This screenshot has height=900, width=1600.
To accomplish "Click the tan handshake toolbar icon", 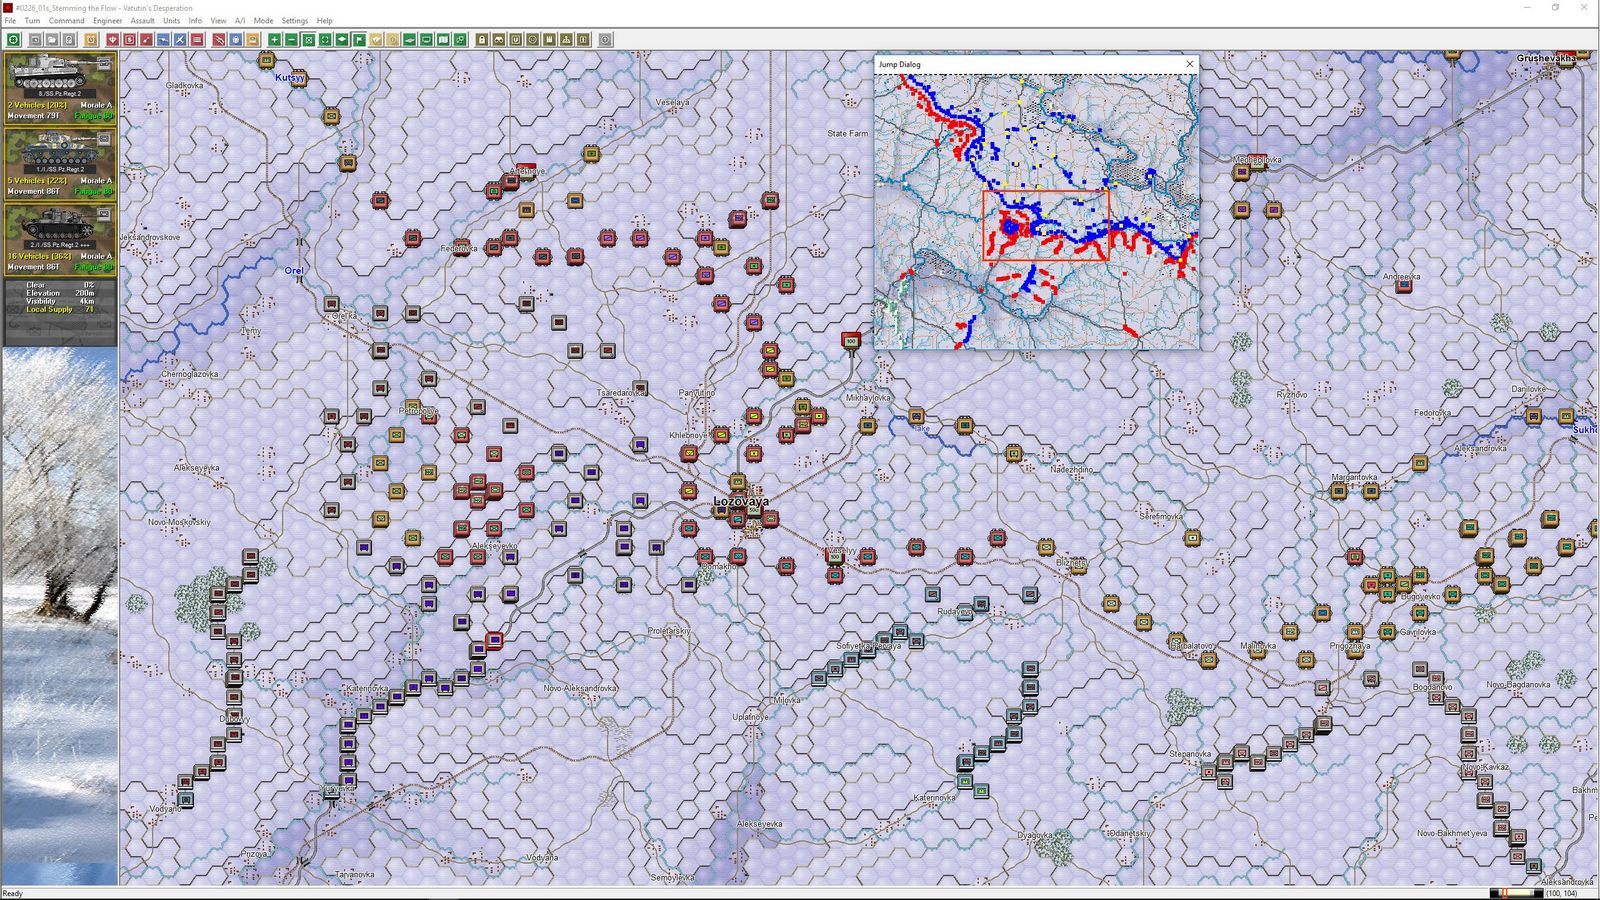I will tap(376, 40).
